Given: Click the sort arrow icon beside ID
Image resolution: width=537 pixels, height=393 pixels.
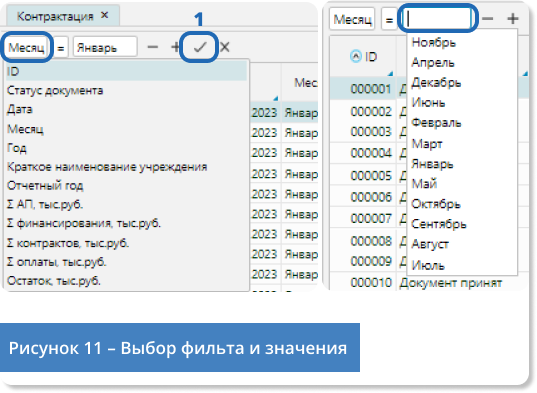Looking at the screenshot, I should coord(356,56).
